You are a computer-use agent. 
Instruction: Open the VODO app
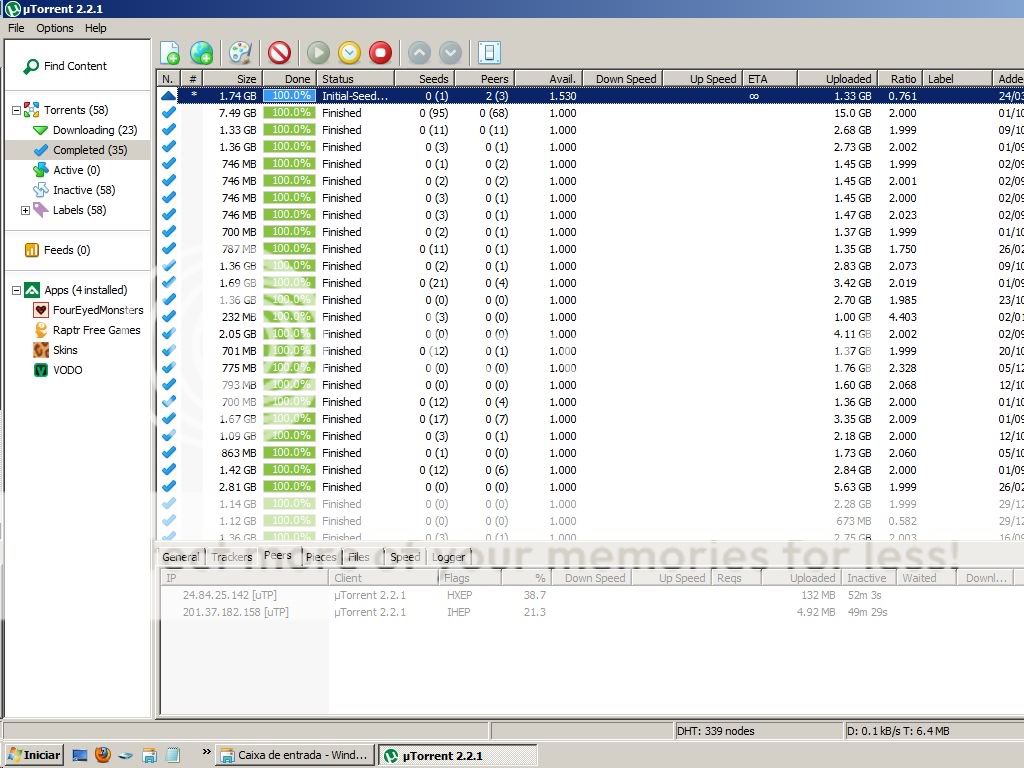[x=68, y=370]
